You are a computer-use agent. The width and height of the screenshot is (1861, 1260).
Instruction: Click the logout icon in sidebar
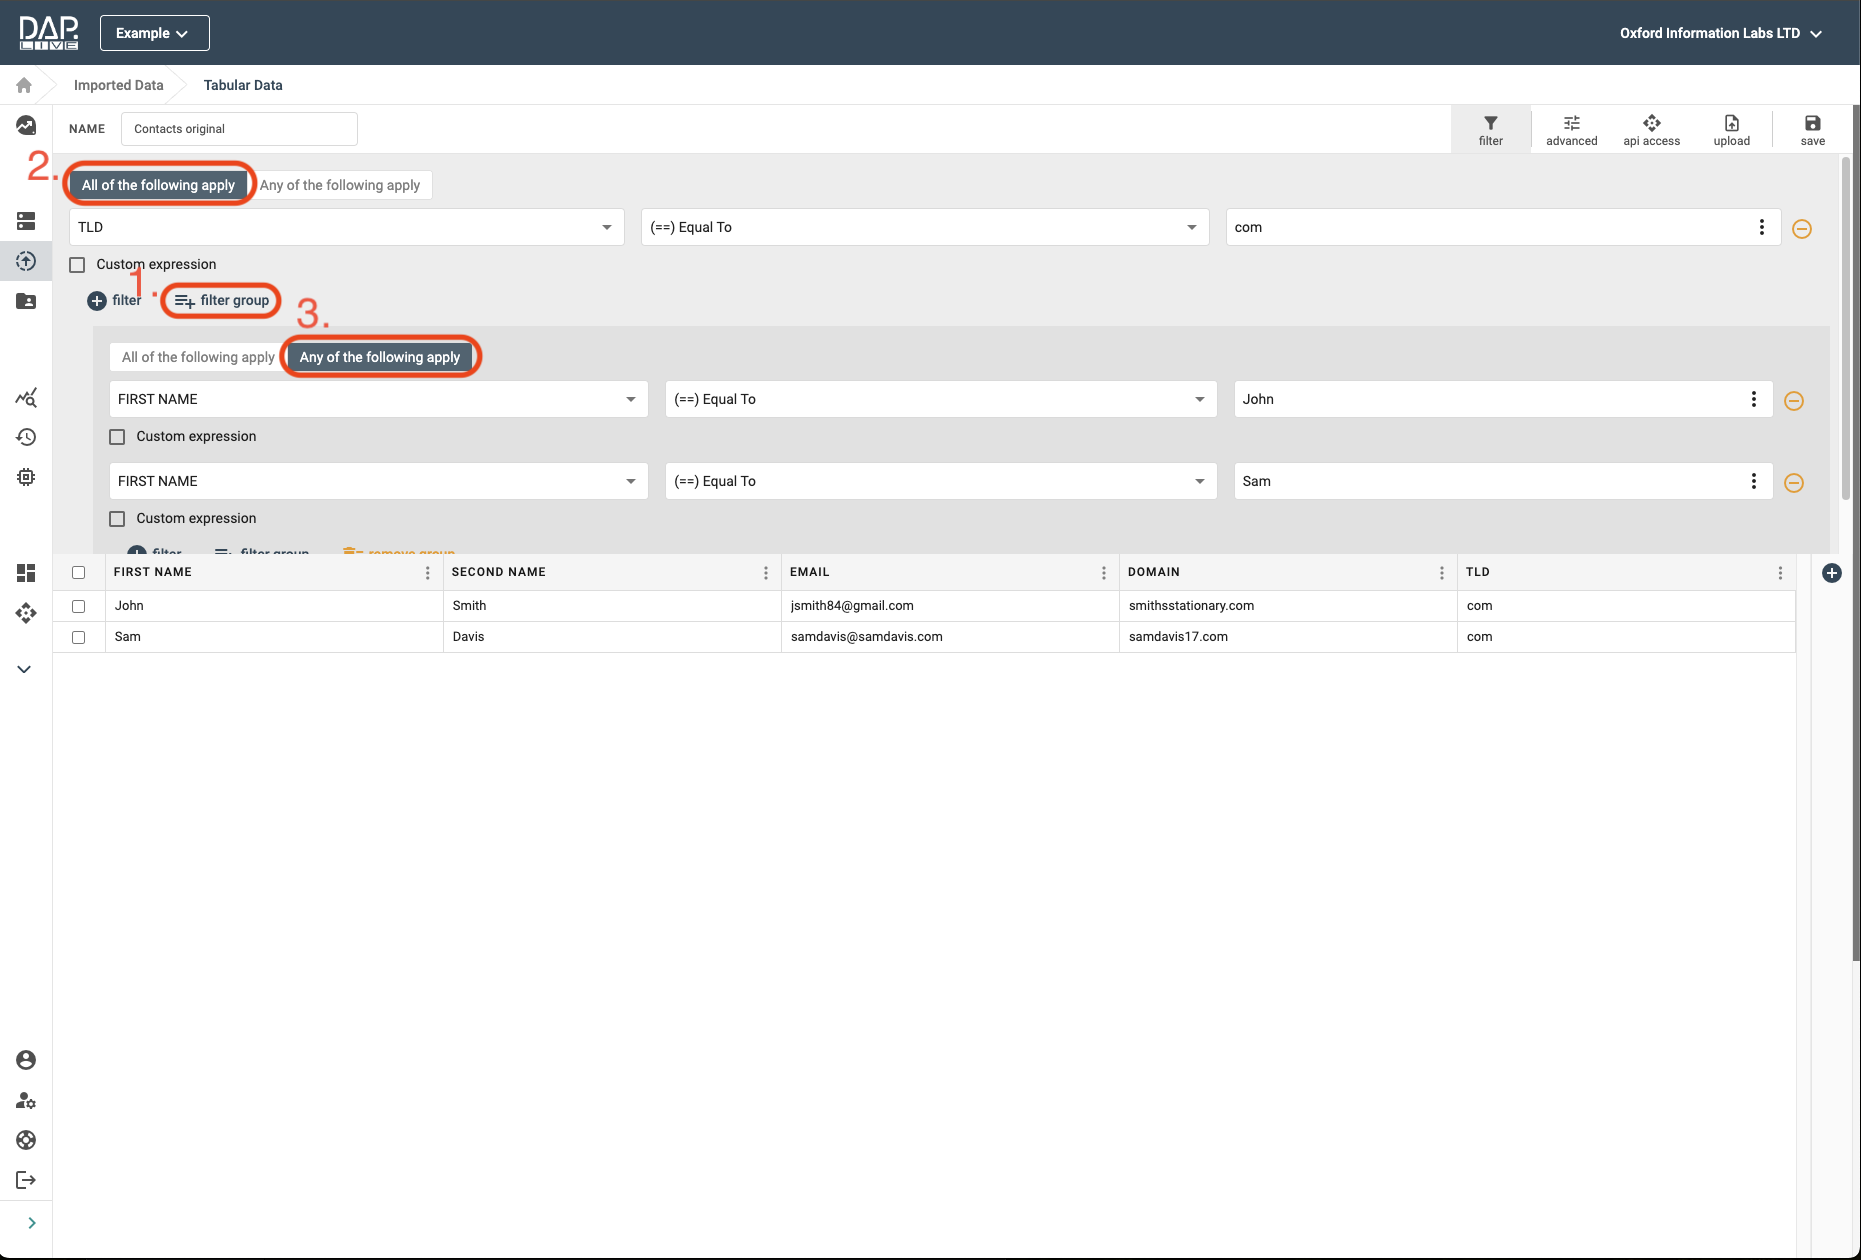tap(26, 1181)
